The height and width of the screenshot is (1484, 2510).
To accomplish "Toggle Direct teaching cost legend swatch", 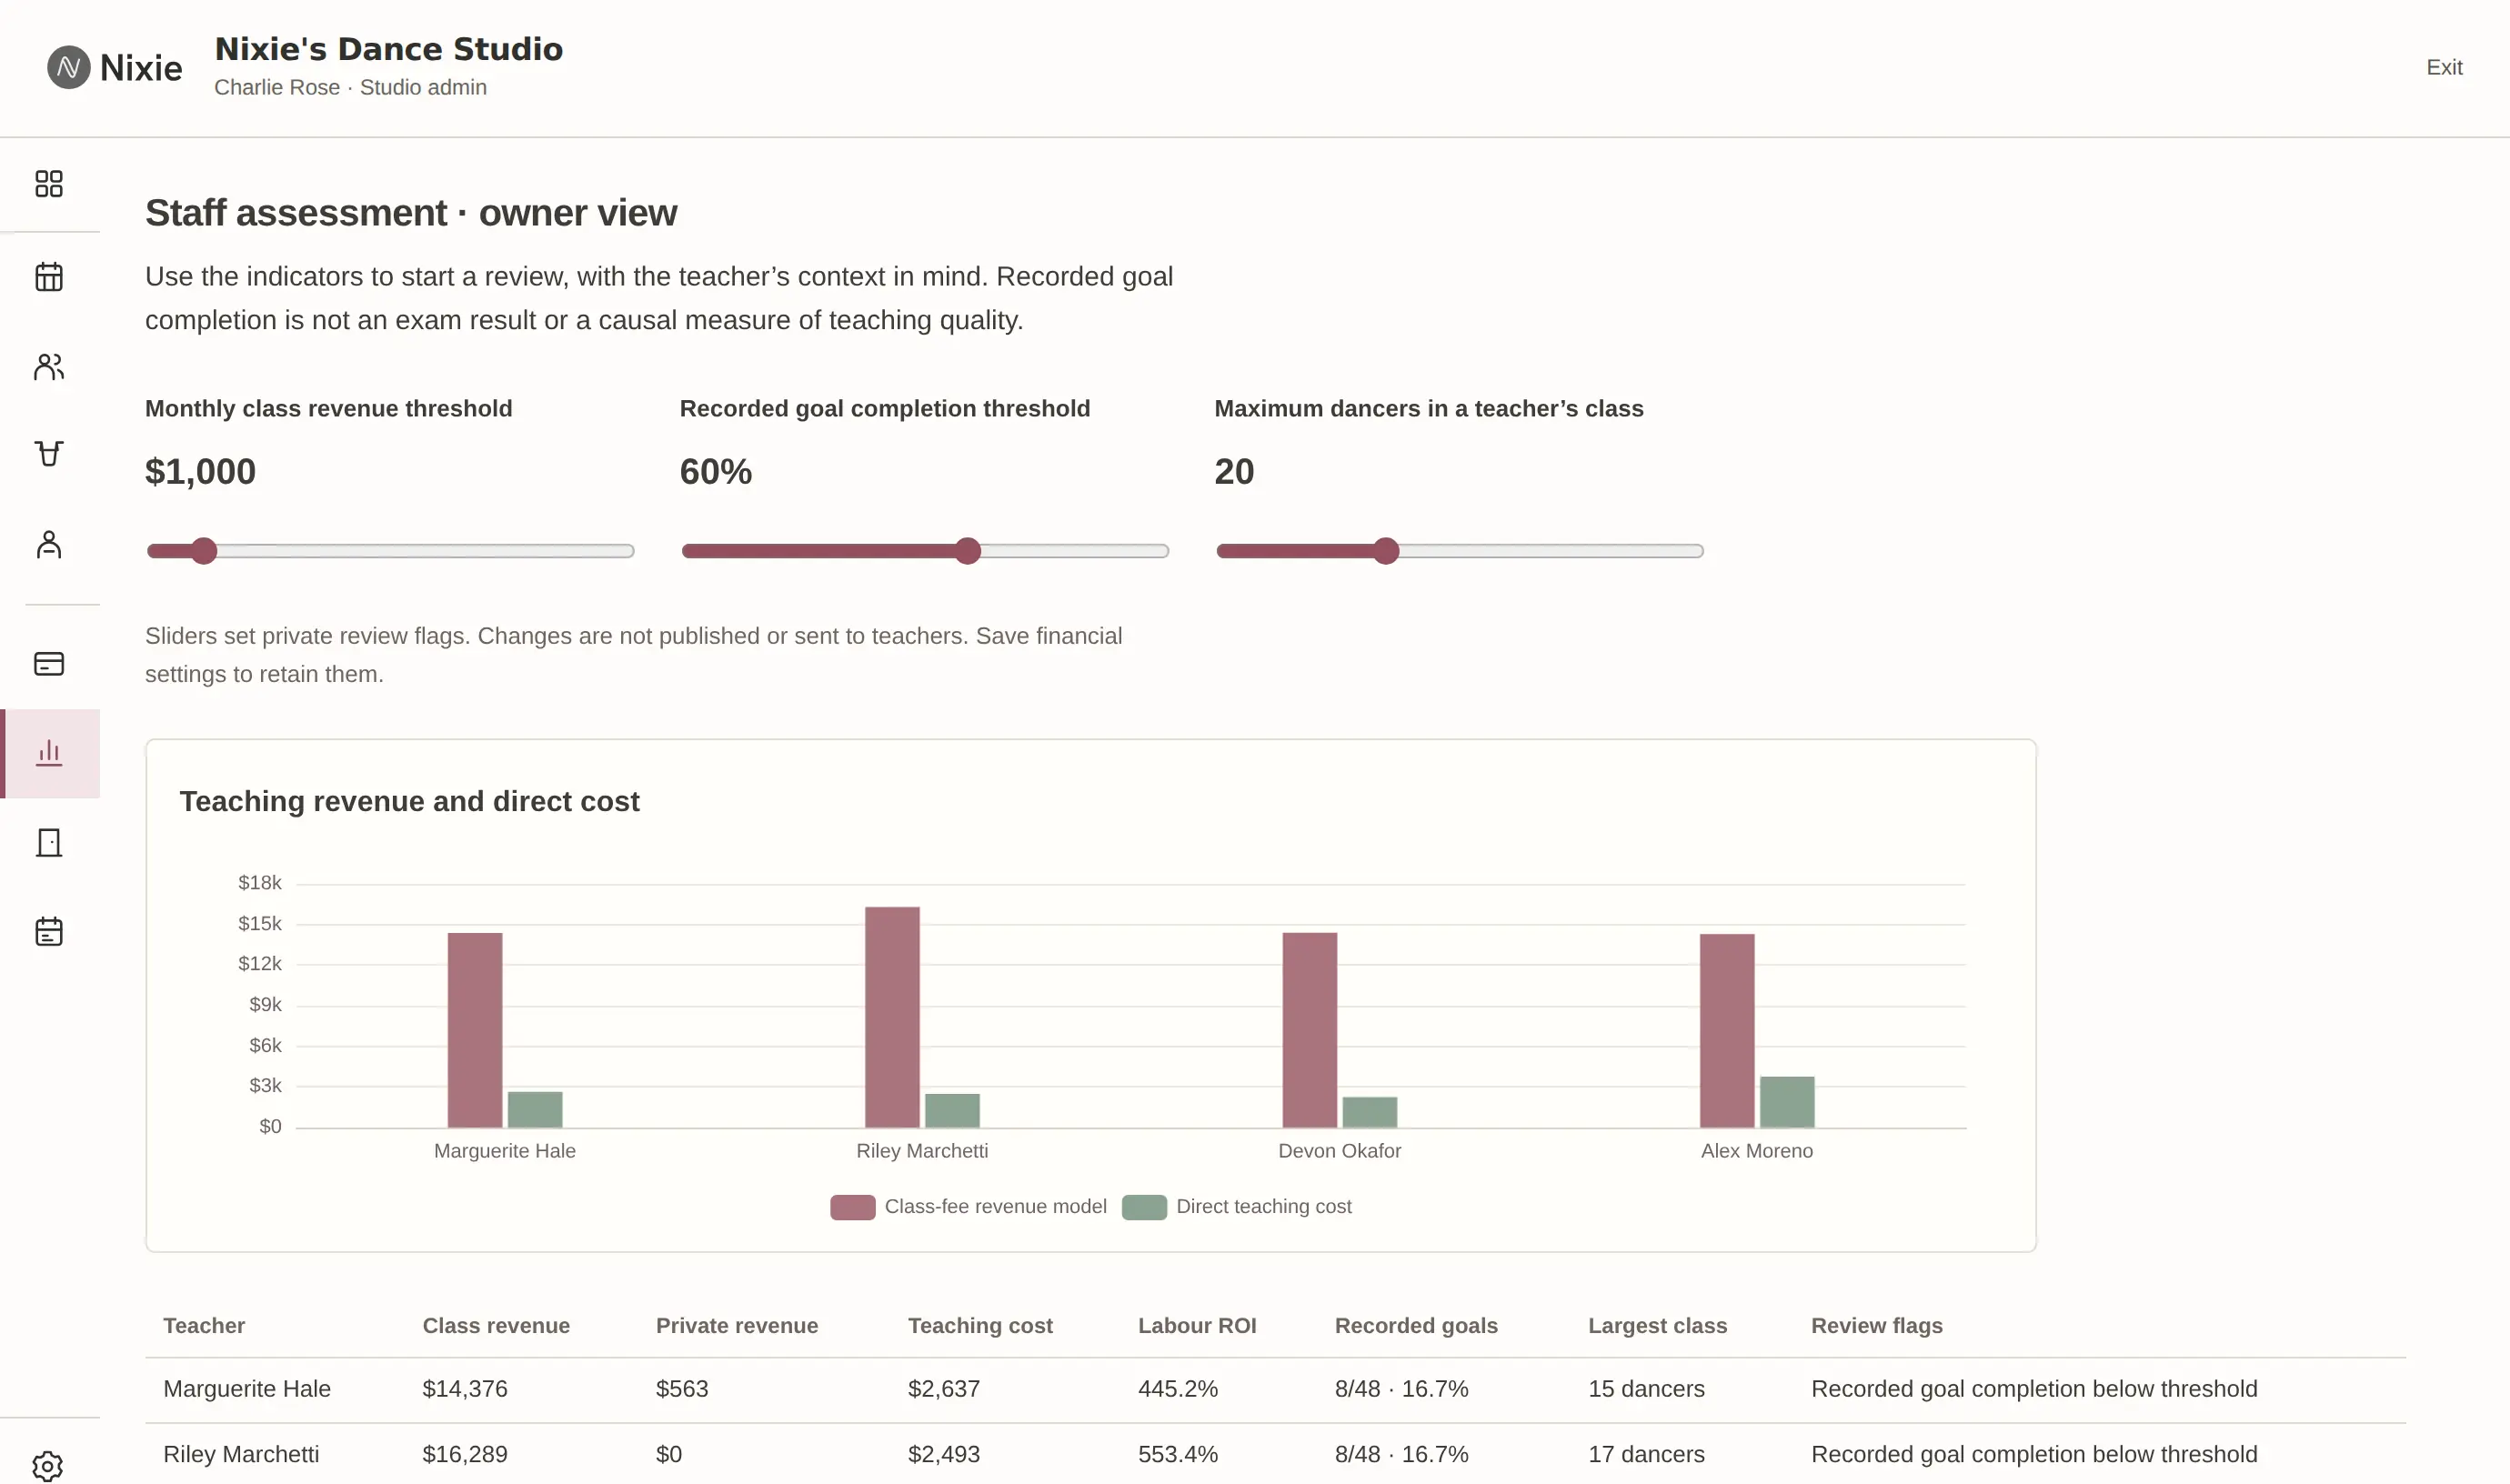I will (x=1144, y=1207).
